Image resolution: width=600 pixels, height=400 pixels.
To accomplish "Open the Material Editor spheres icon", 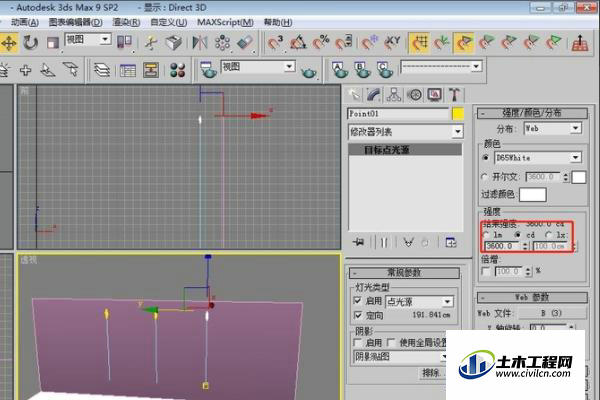I will 177,70.
